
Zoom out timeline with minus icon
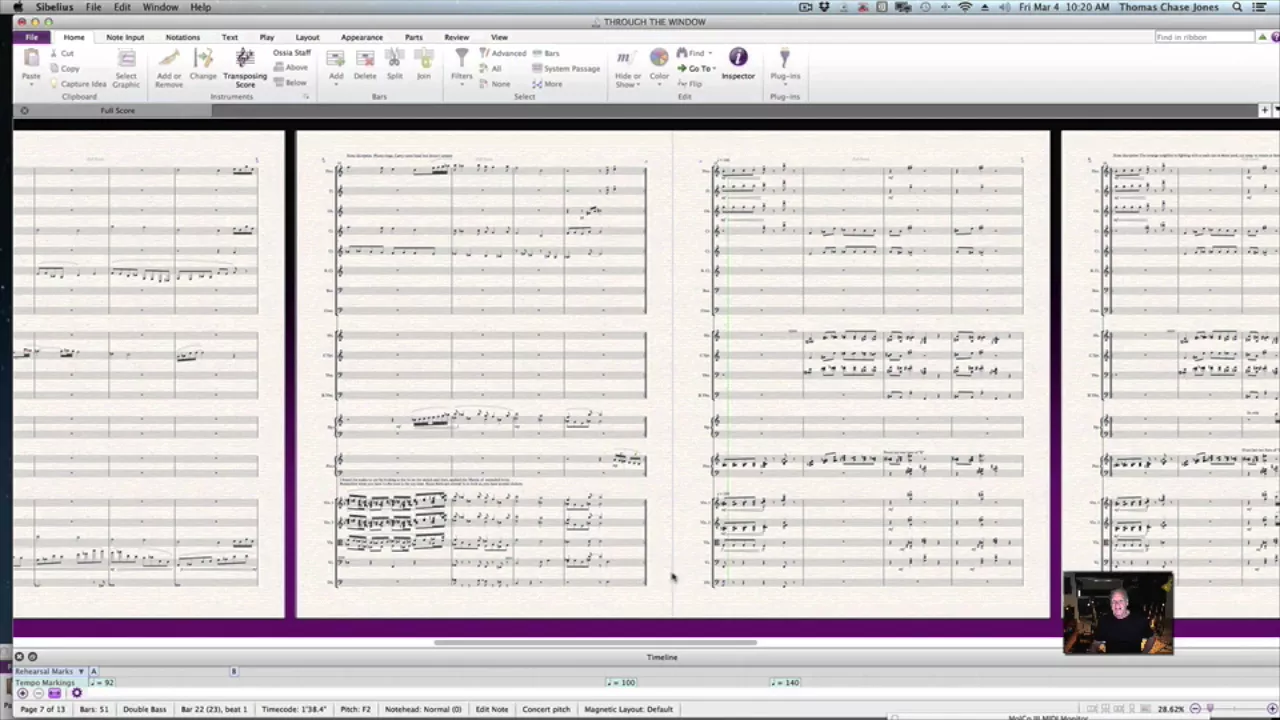pos(38,693)
